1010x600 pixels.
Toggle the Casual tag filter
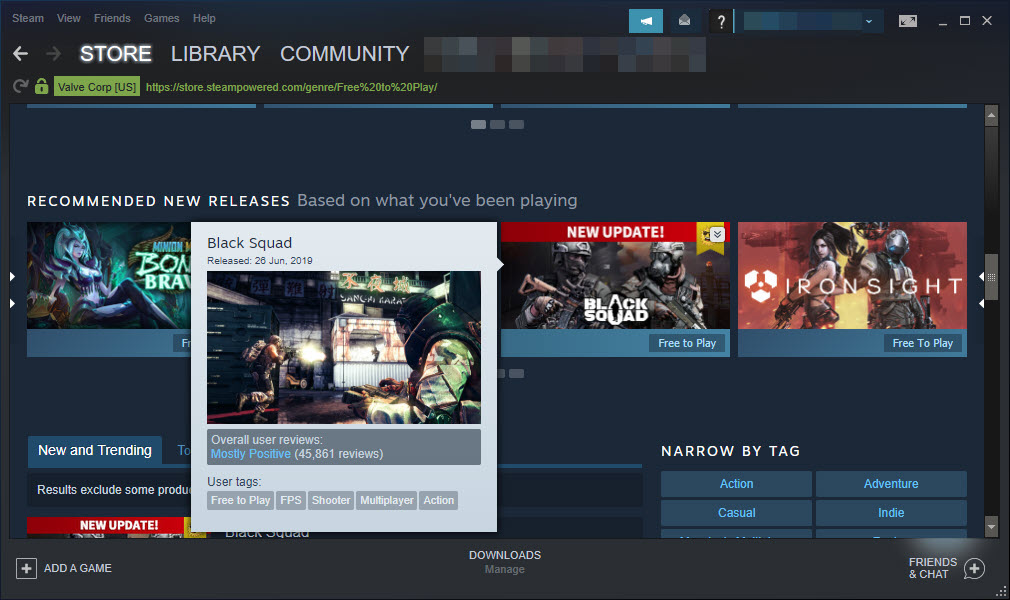click(x=736, y=512)
